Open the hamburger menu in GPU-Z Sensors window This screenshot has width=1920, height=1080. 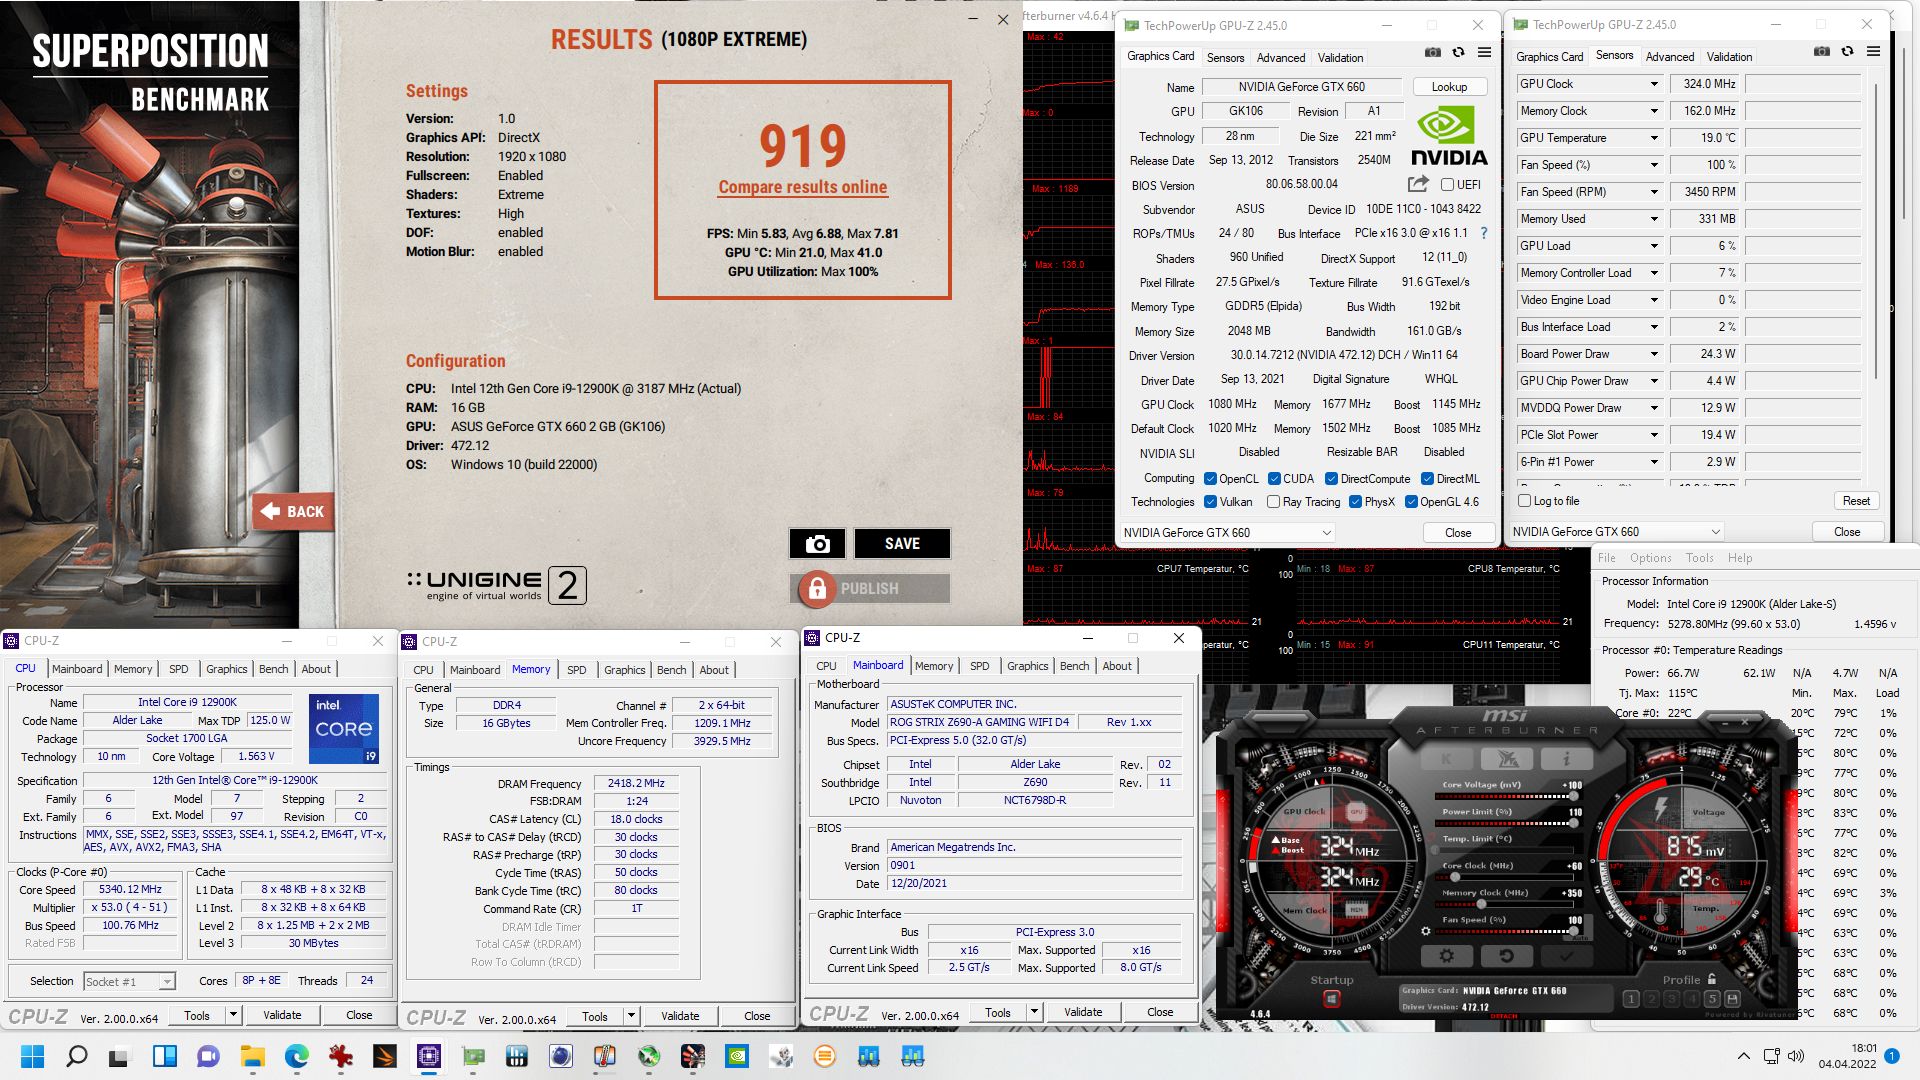pyautogui.click(x=1873, y=52)
